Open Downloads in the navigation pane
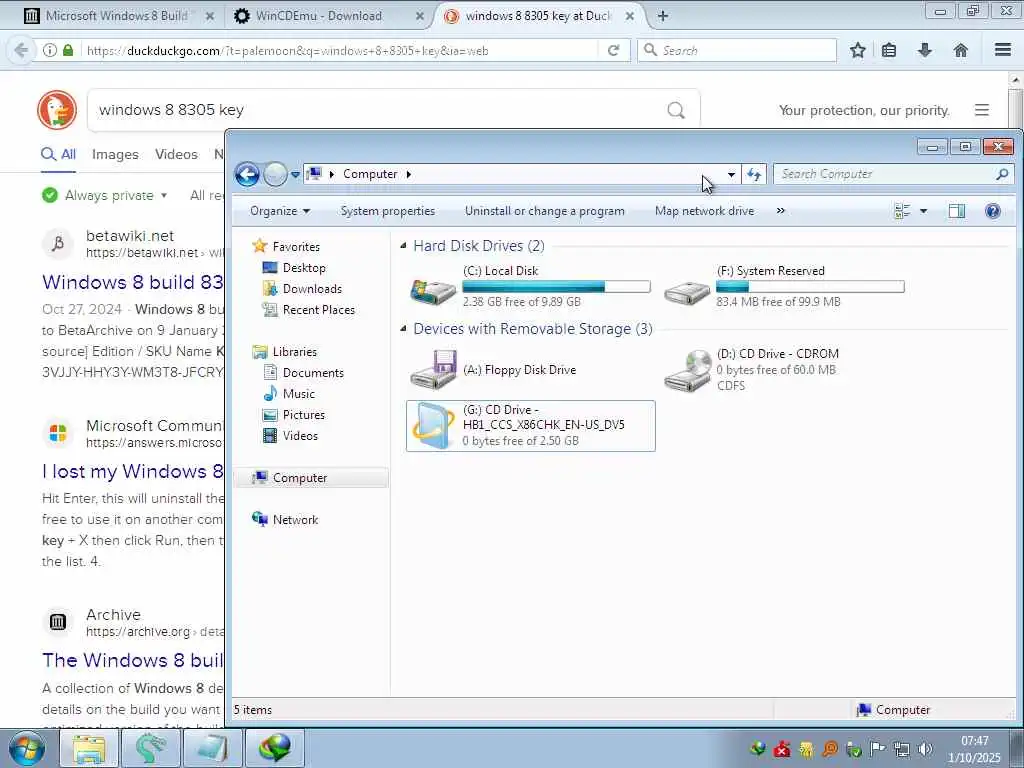The image size is (1024, 768). click(x=312, y=289)
